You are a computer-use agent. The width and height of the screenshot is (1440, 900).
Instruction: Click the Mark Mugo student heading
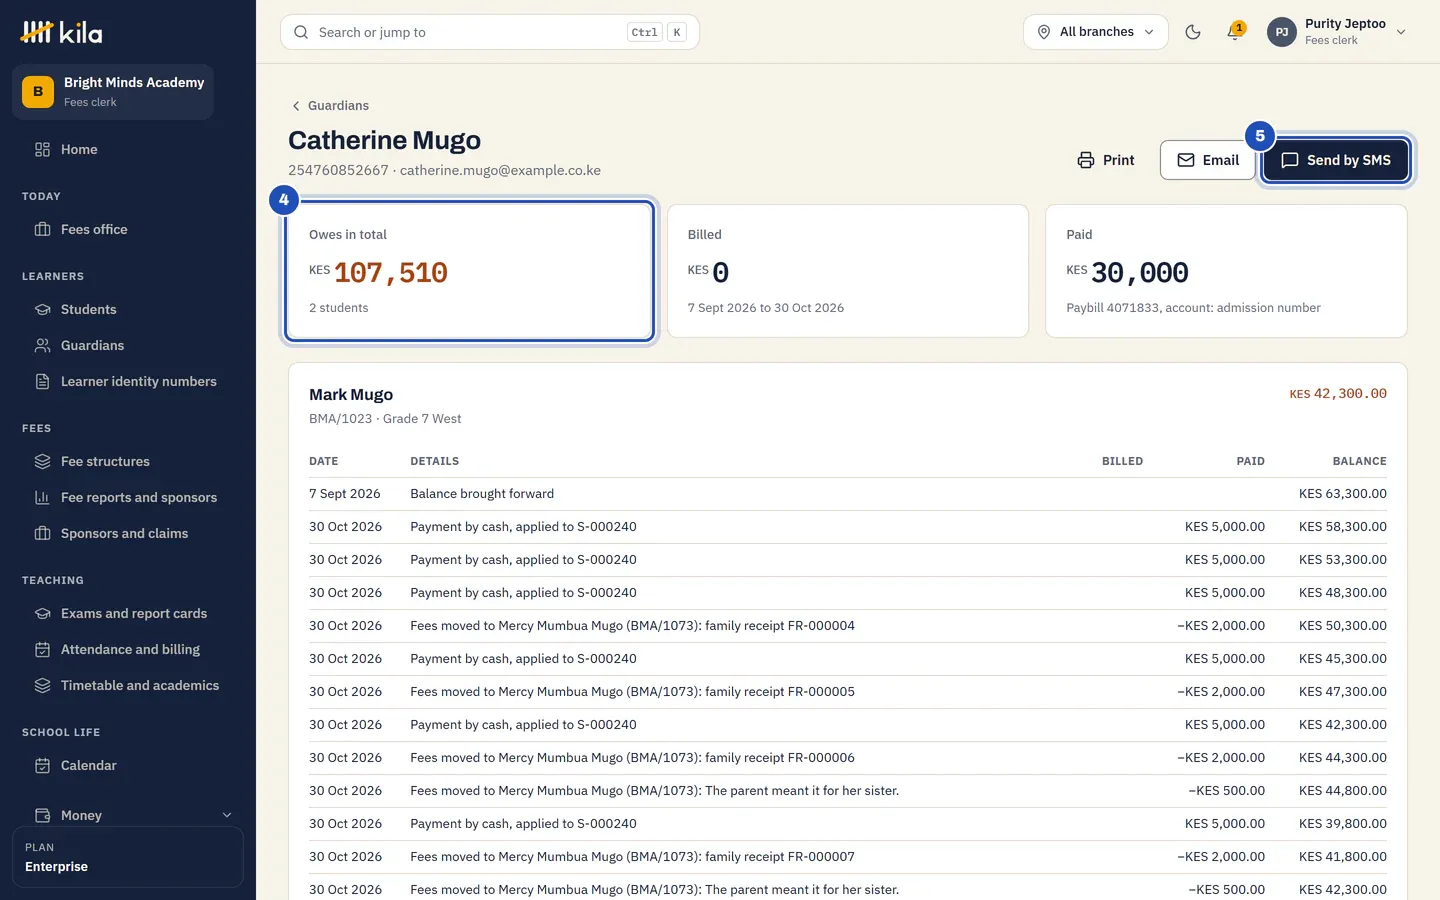[x=351, y=394]
